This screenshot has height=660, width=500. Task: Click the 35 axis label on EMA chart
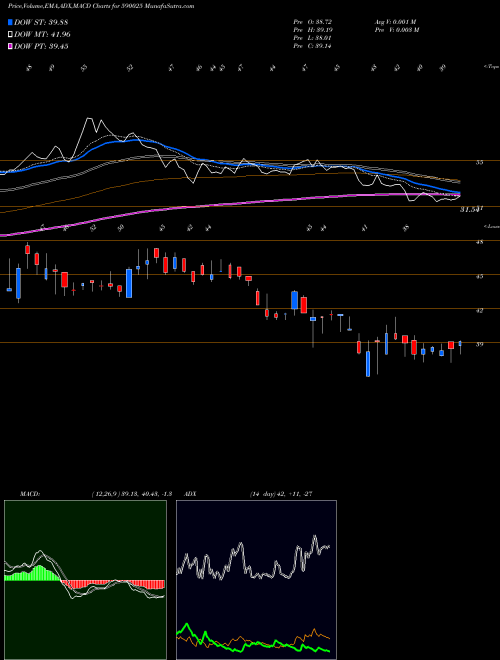pos(479,162)
